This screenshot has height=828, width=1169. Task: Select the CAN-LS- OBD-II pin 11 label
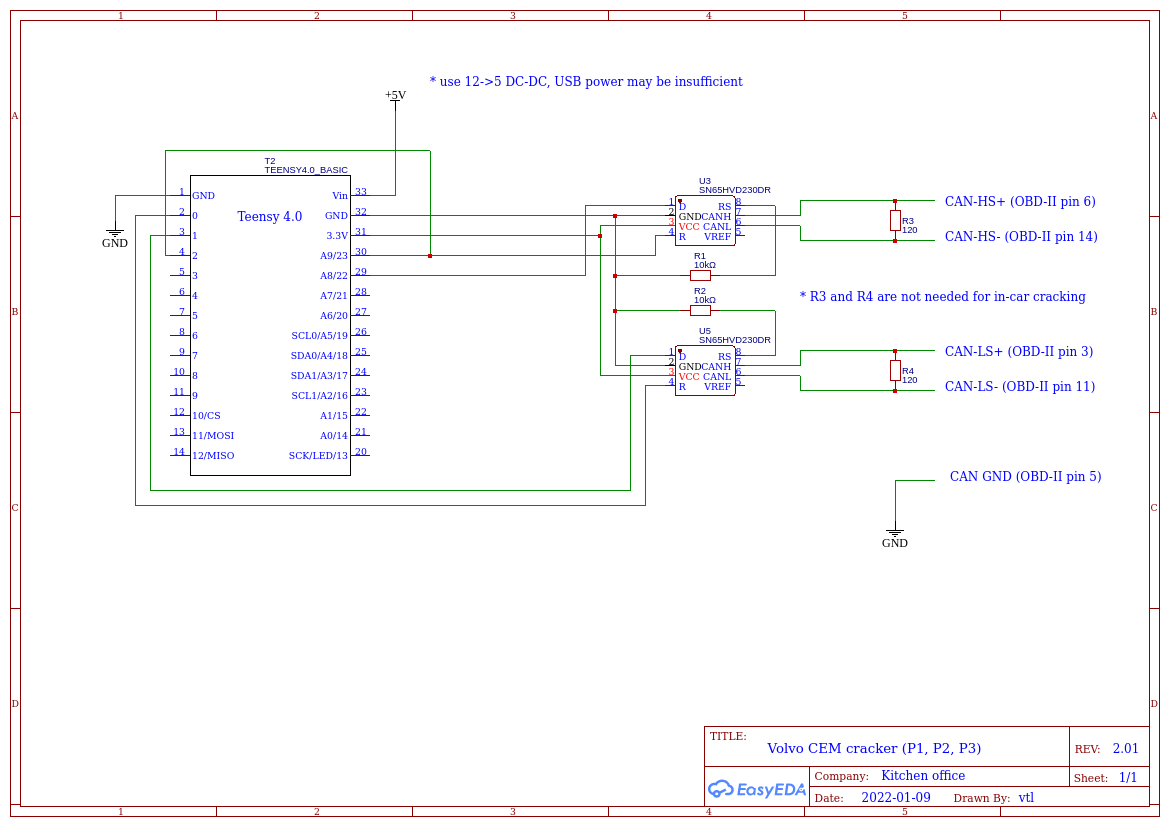[x=1022, y=386]
